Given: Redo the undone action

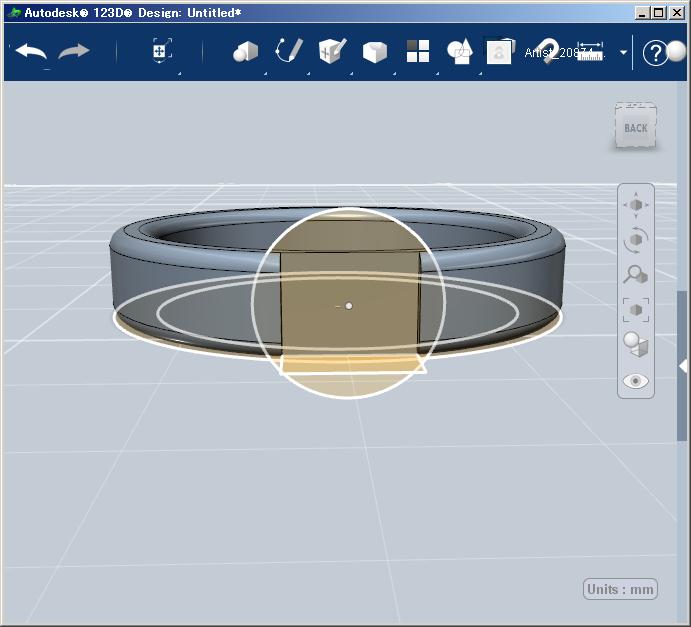Looking at the screenshot, I should (x=74, y=52).
